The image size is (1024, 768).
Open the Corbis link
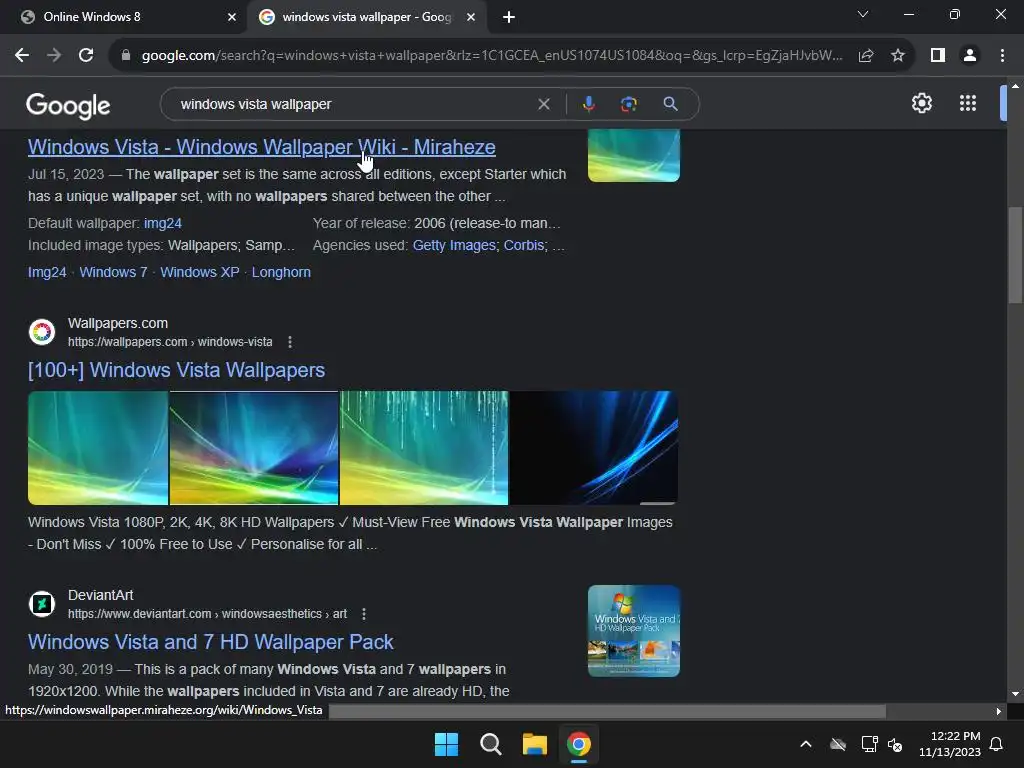(524, 246)
